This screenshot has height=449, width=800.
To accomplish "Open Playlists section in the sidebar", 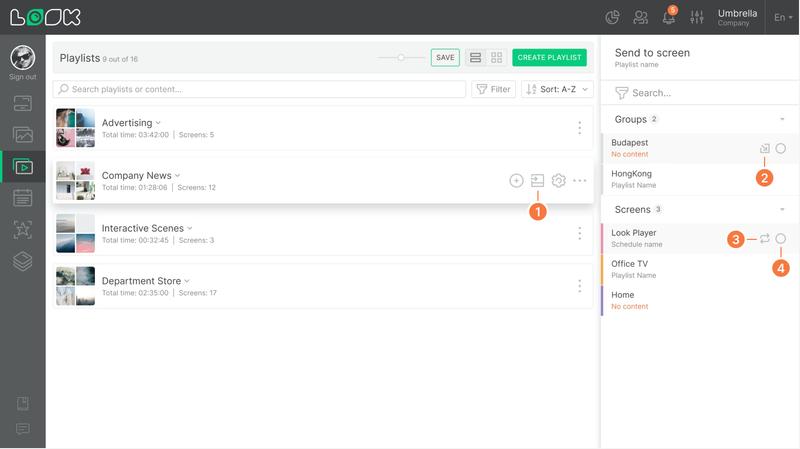I will (x=23, y=166).
